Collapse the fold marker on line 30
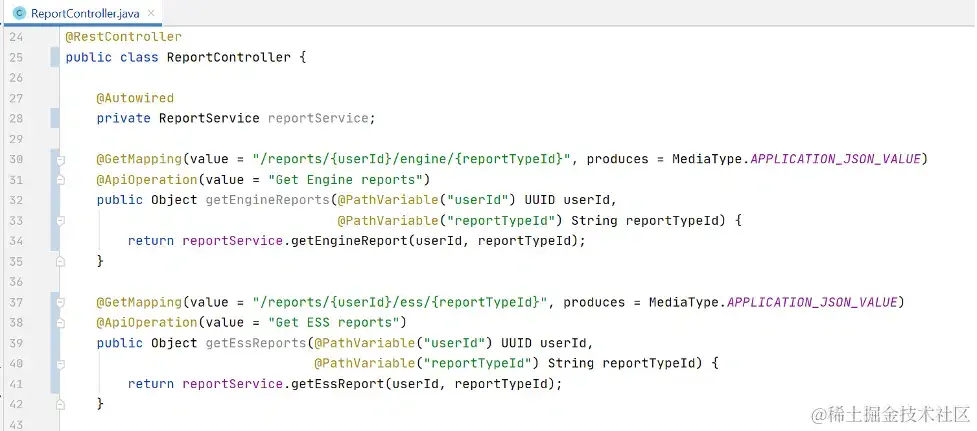 [x=60, y=160]
